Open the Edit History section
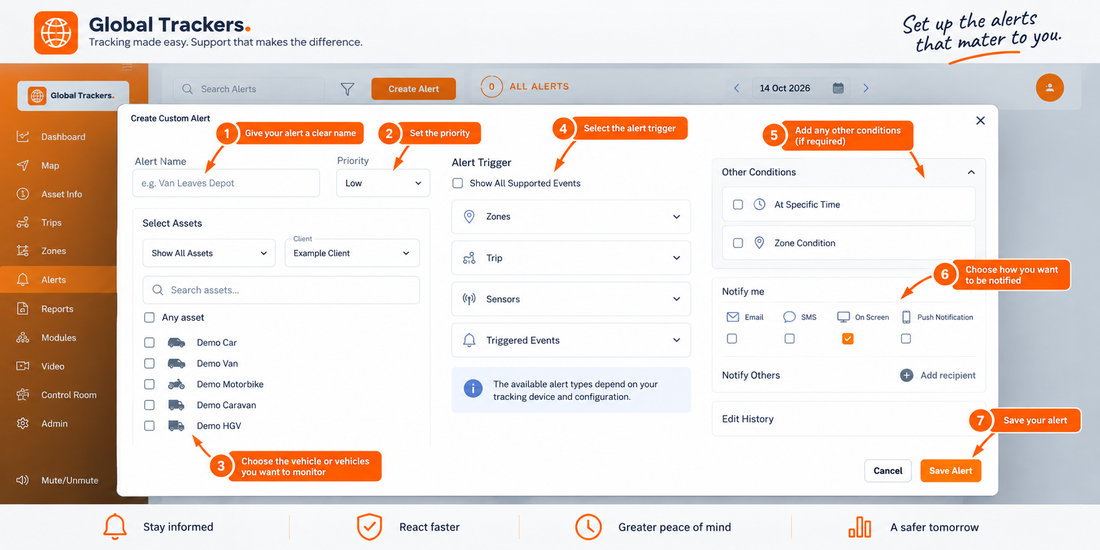This screenshot has height=550, width=1100. point(848,419)
